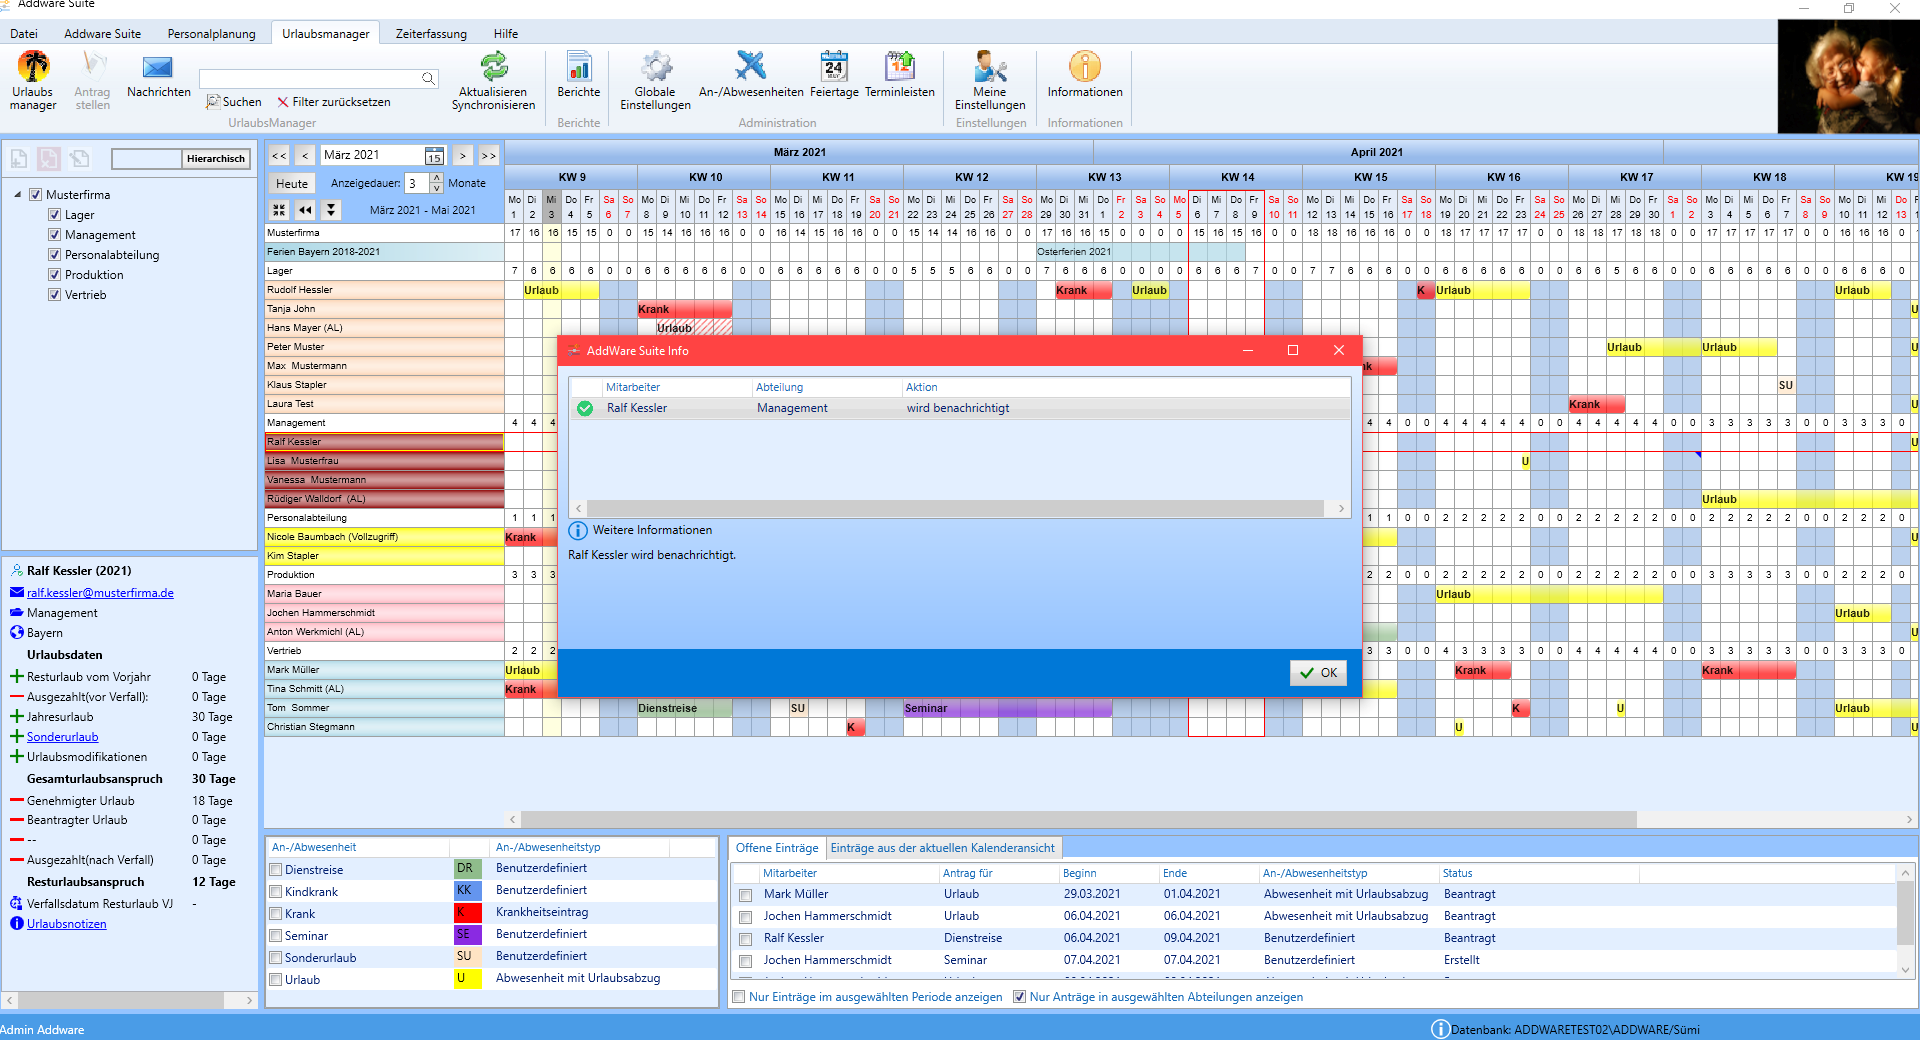The height and width of the screenshot is (1040, 1920).
Task: Open the Terminleisten icon
Action: click(x=900, y=67)
